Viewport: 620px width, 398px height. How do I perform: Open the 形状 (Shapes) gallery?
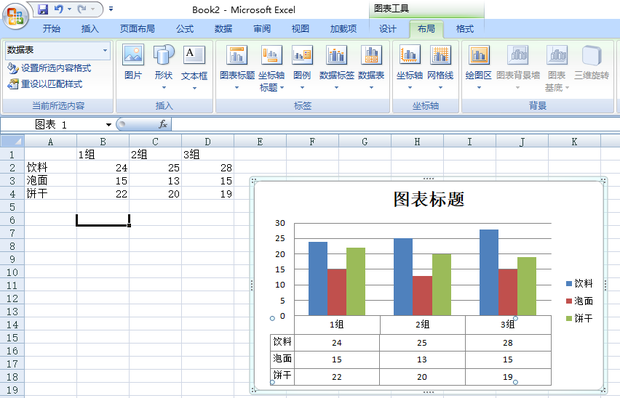click(164, 66)
